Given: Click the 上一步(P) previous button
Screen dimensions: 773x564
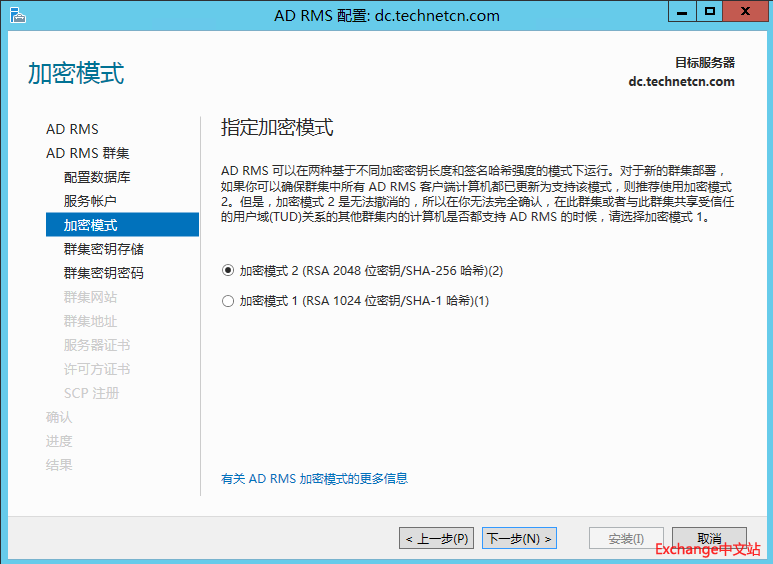Looking at the screenshot, I should click(436, 539).
